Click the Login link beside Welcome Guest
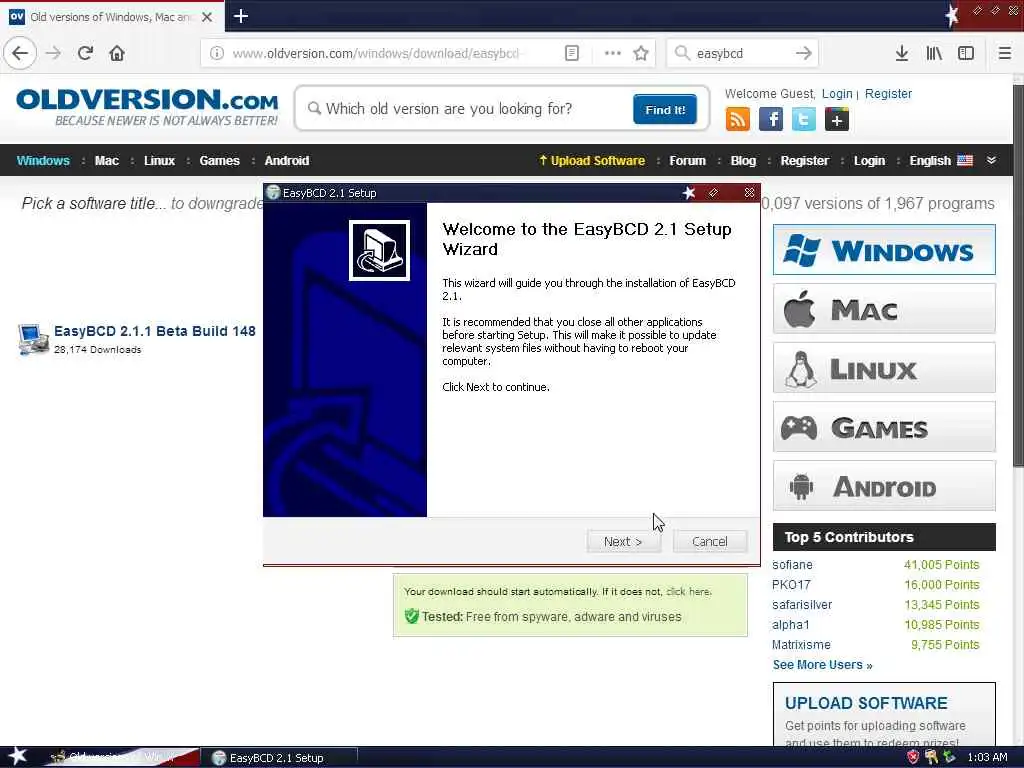Viewport: 1024px width, 768px height. (837, 94)
